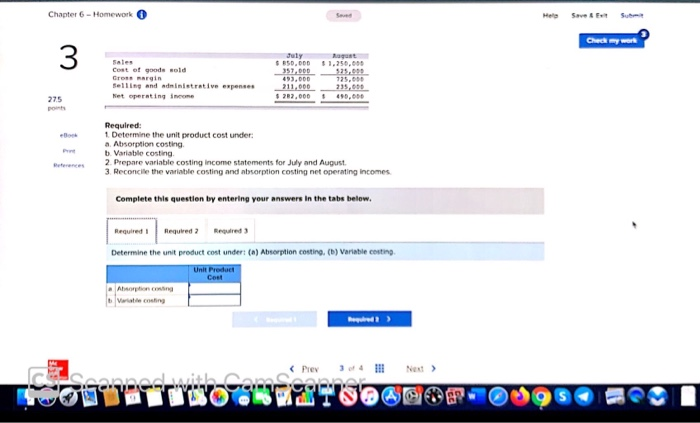
Task: Open Messages in the Dock
Action: click(241, 398)
